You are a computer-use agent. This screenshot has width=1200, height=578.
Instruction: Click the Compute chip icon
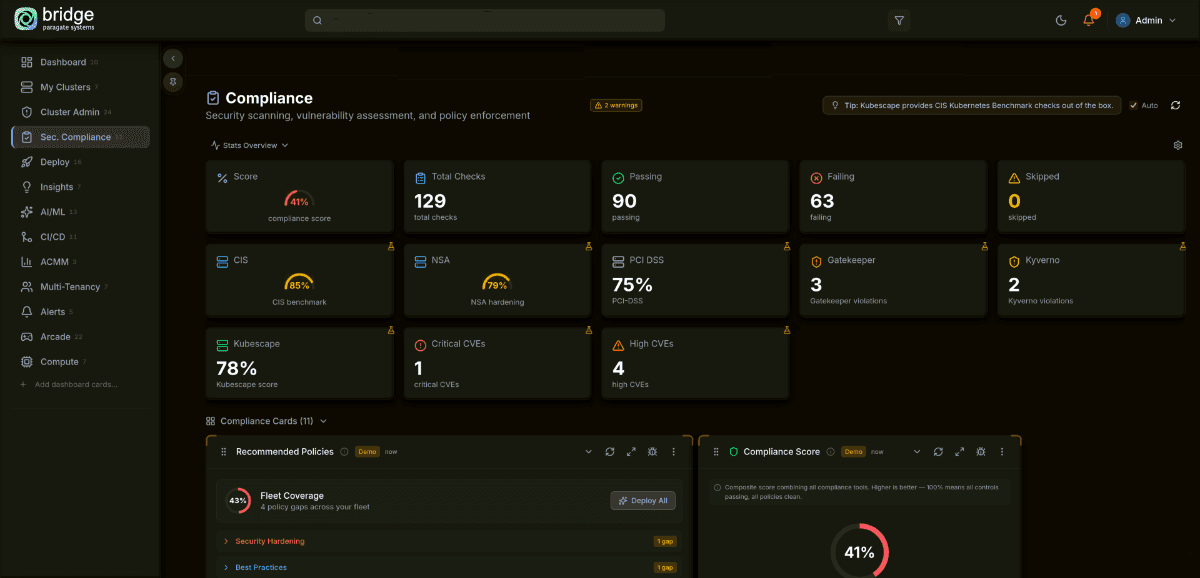click(27, 362)
